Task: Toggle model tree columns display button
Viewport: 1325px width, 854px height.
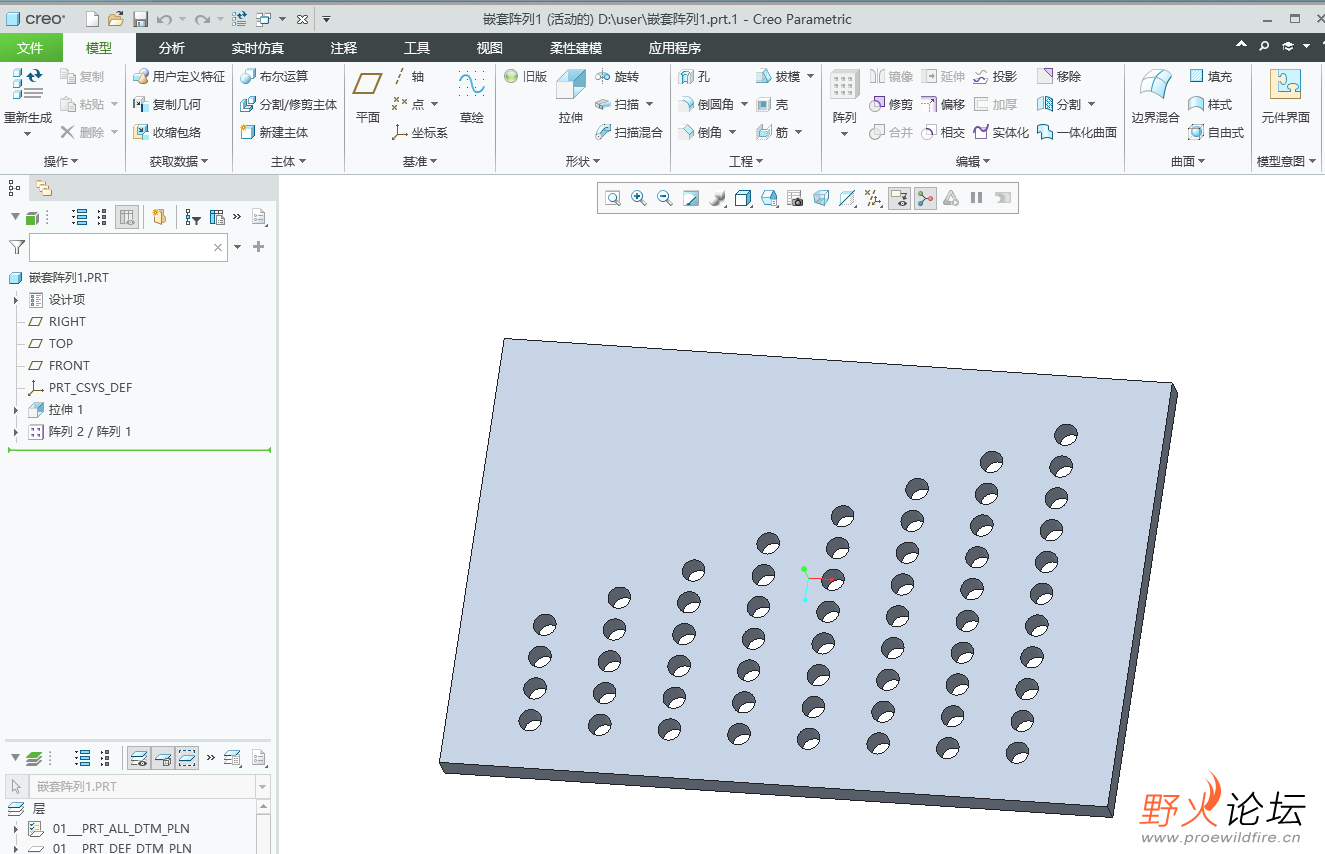Action: coord(127,217)
